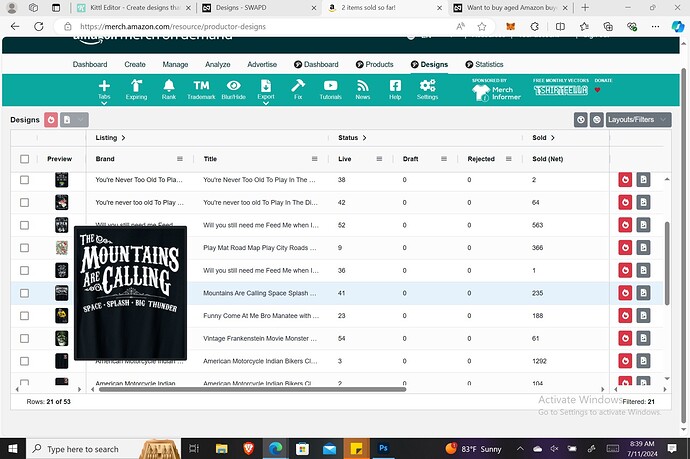The image size is (690, 459).
Task: Click the Donate heart icon
Action: pos(597,90)
